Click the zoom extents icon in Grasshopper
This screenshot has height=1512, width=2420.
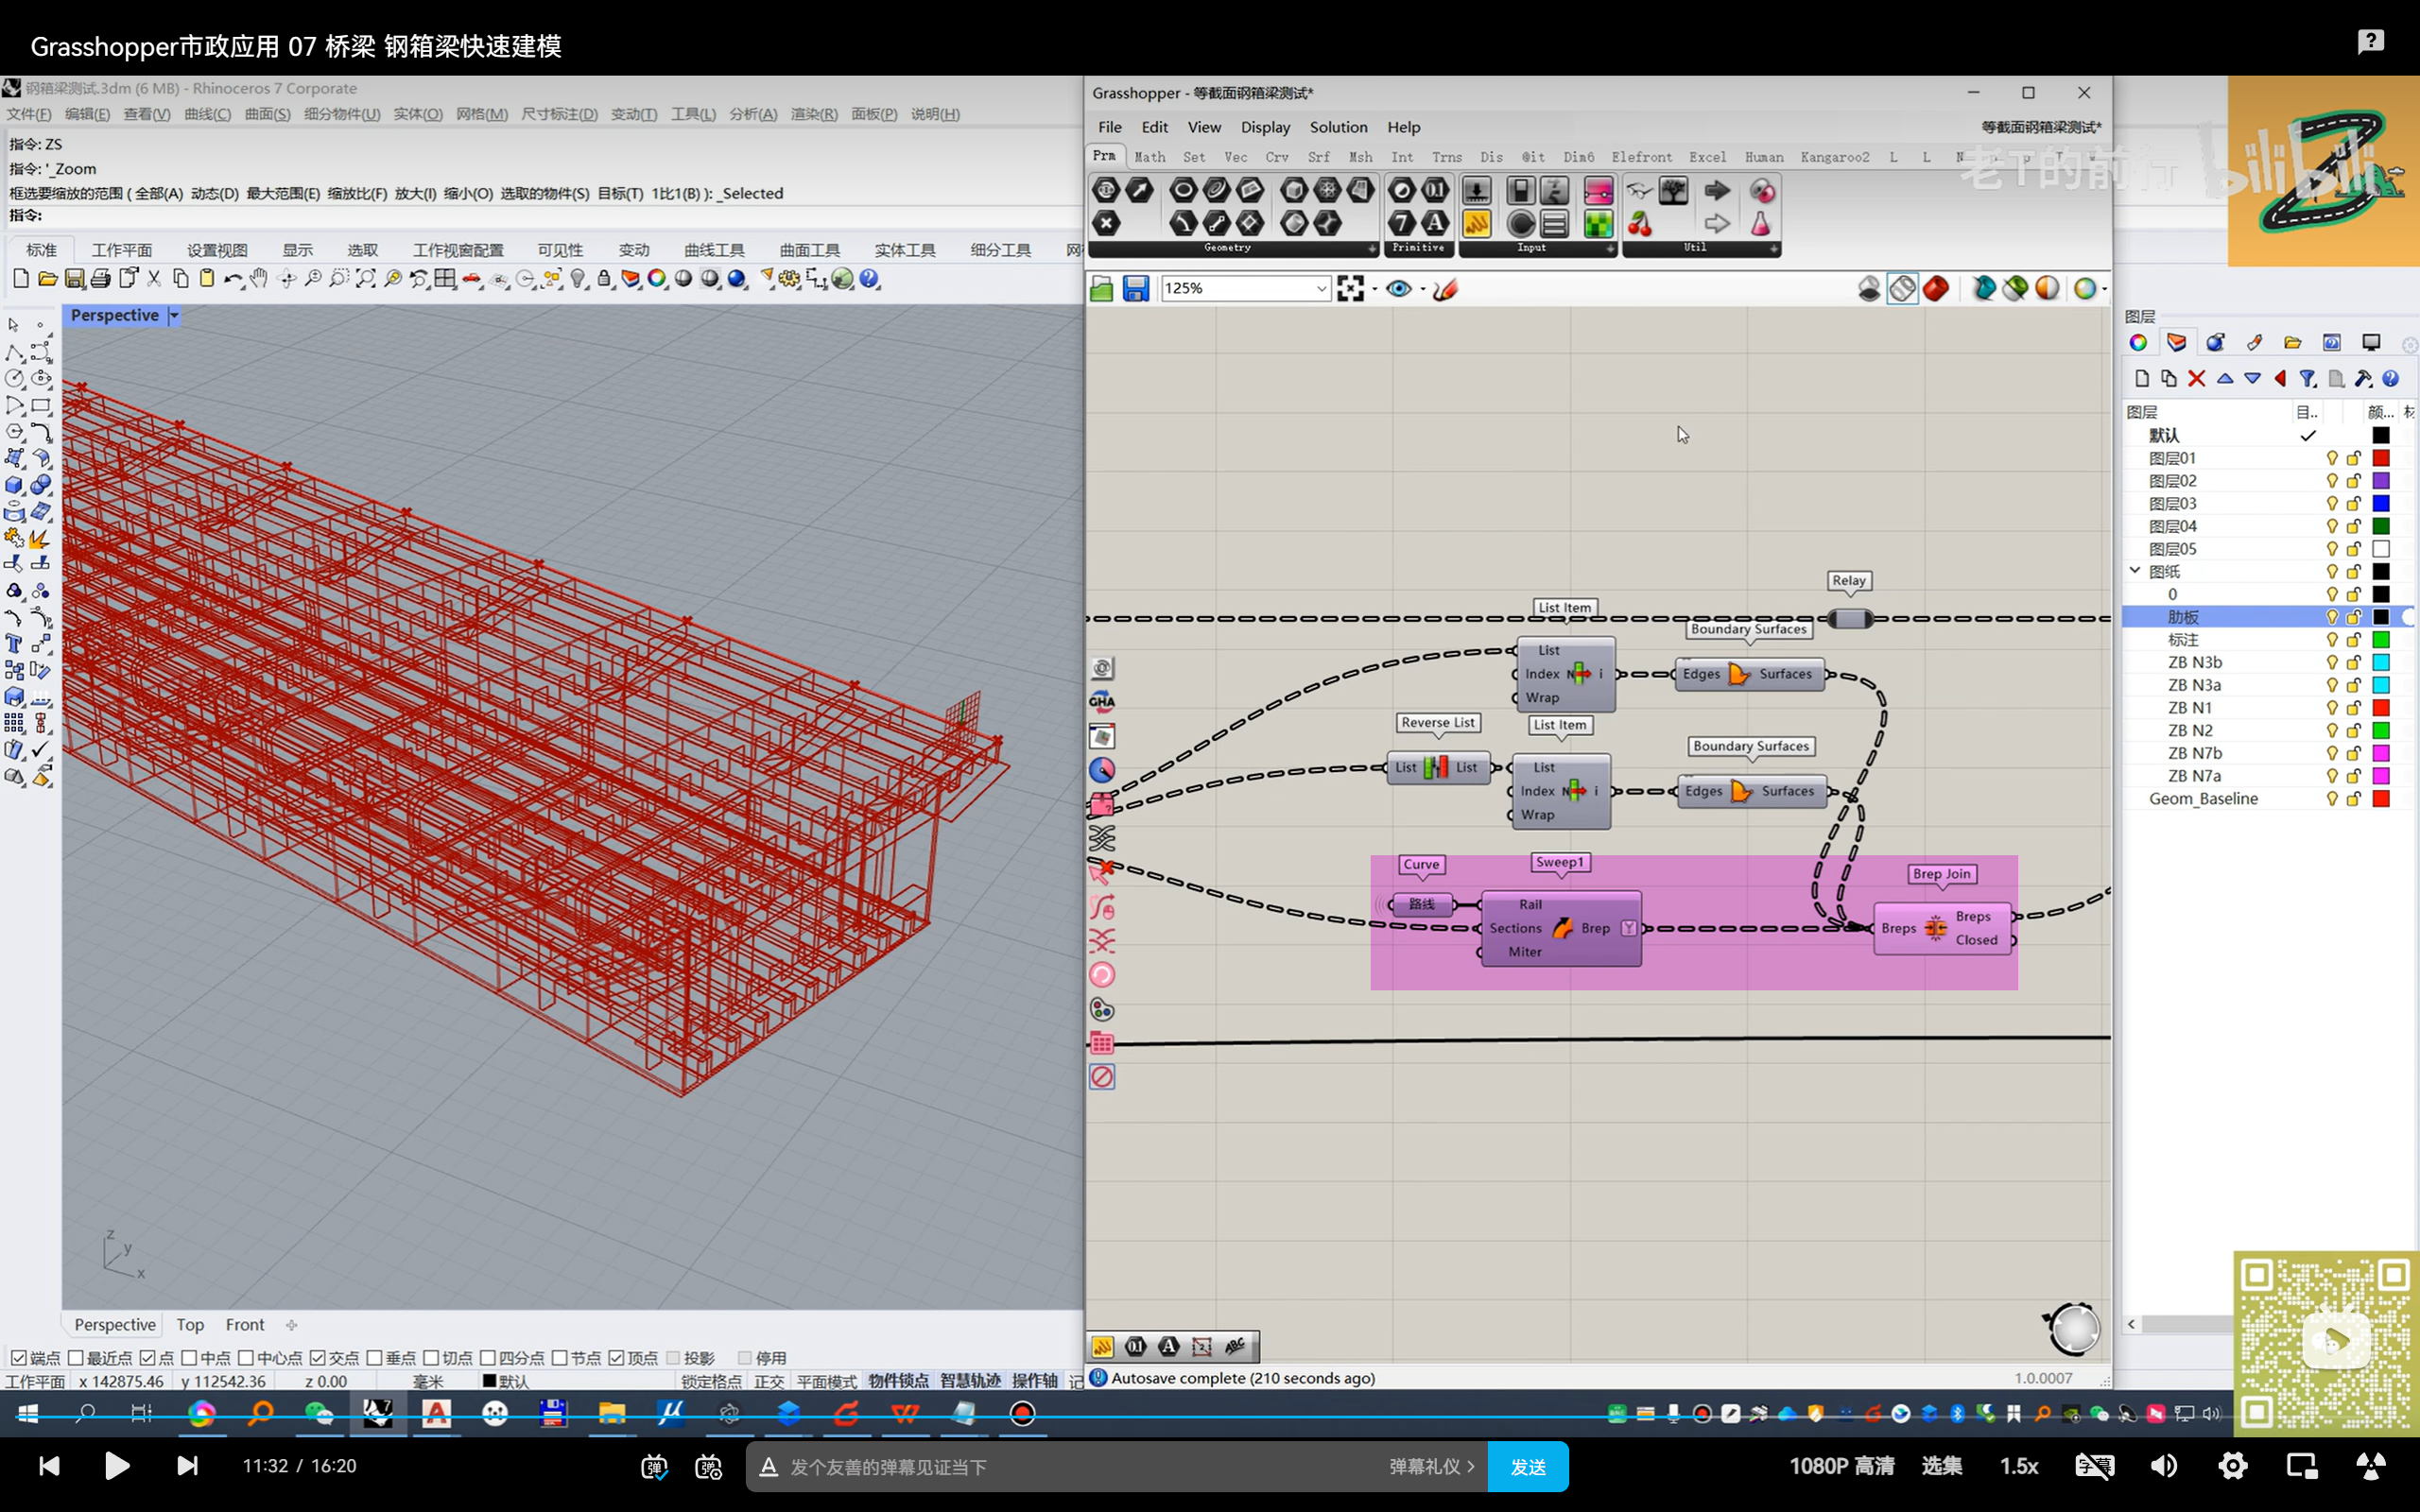[x=1350, y=289]
